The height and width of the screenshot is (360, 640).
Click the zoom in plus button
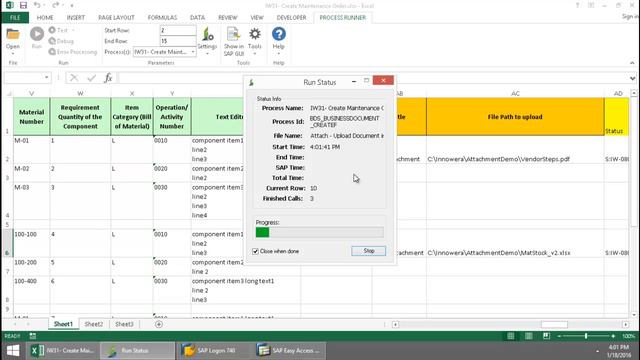[x=613, y=336]
